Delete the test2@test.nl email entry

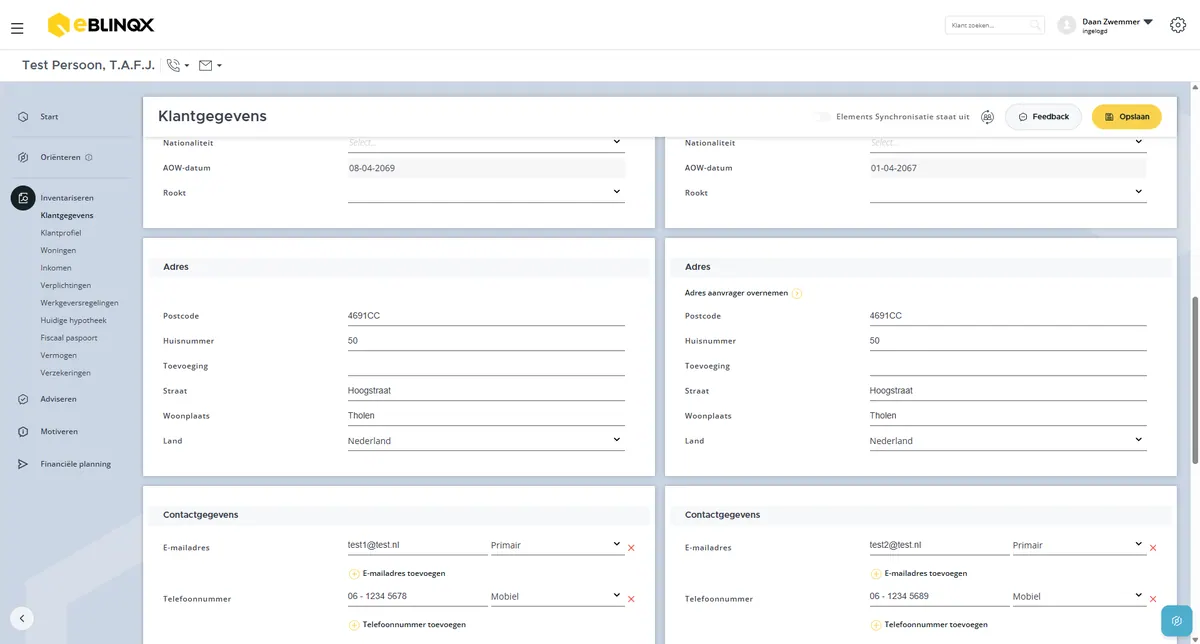[1153, 548]
